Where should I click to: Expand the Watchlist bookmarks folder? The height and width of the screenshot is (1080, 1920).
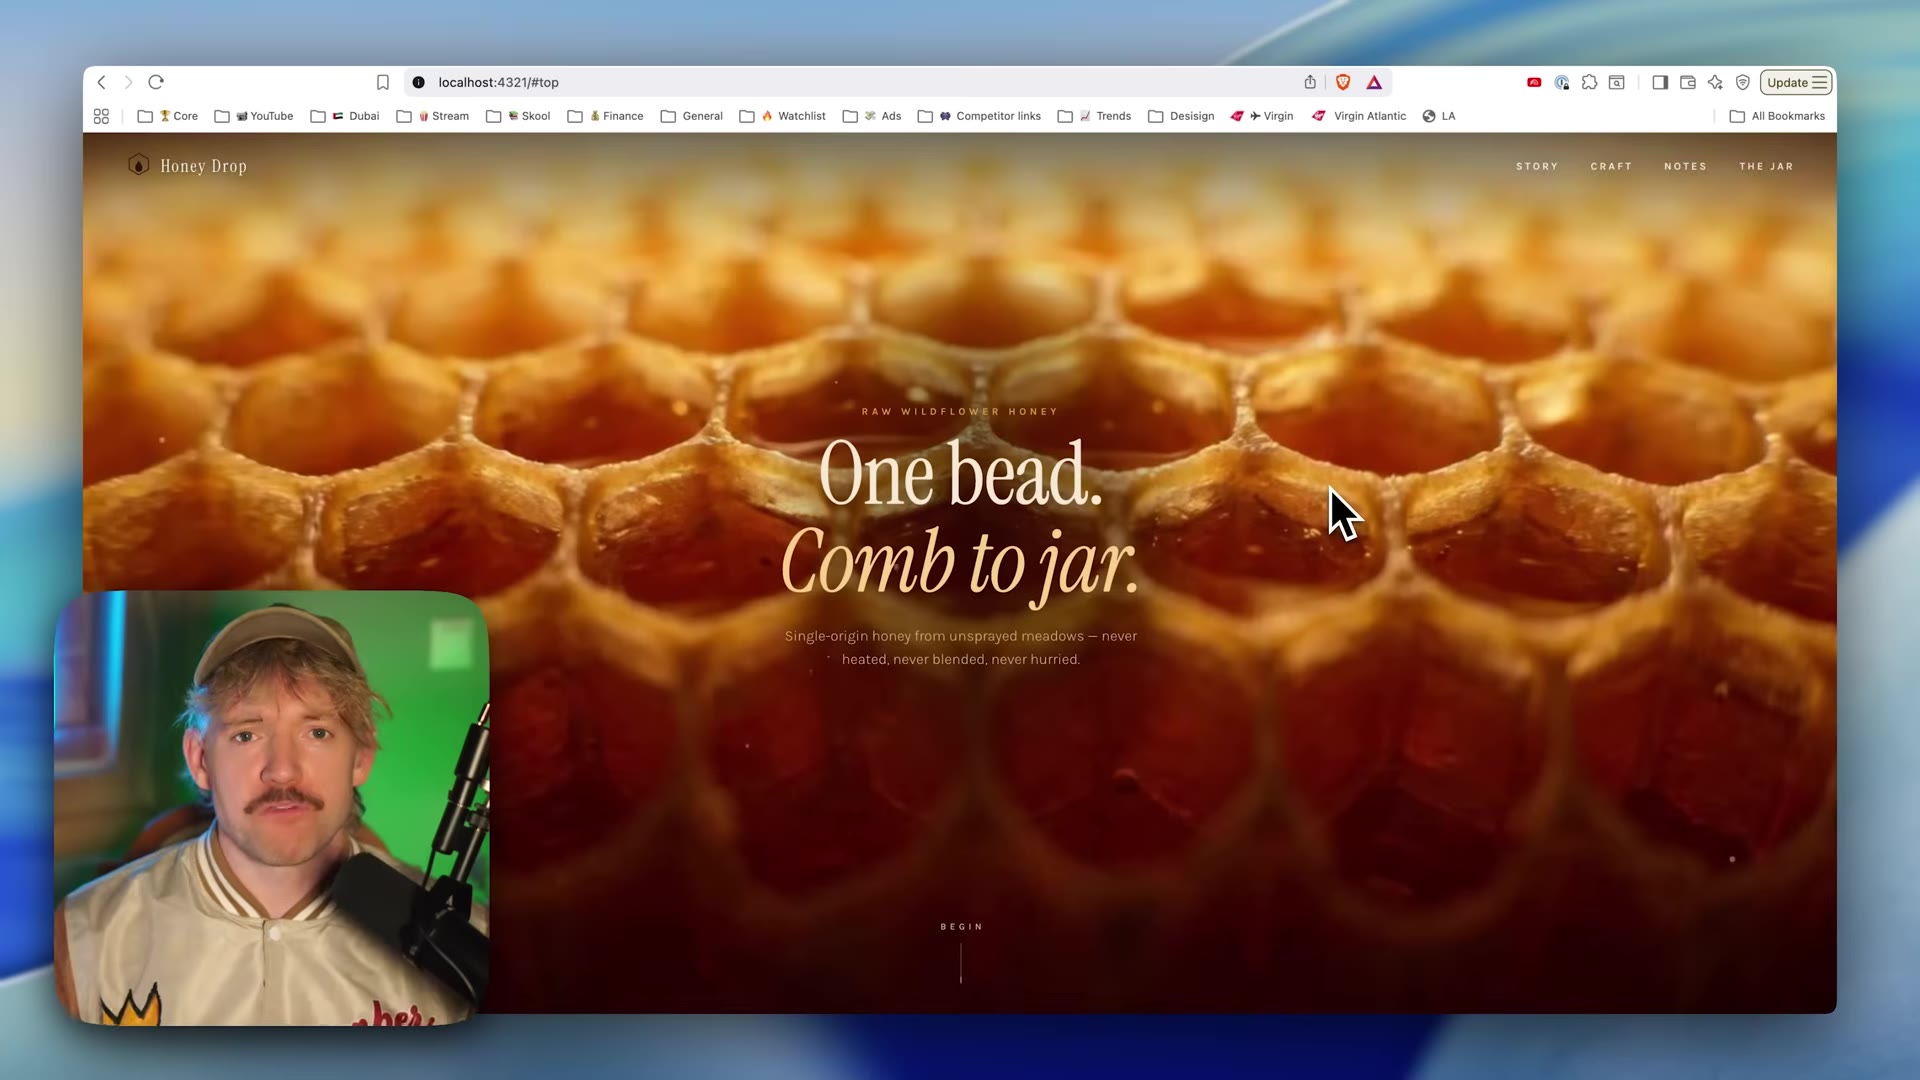(783, 116)
